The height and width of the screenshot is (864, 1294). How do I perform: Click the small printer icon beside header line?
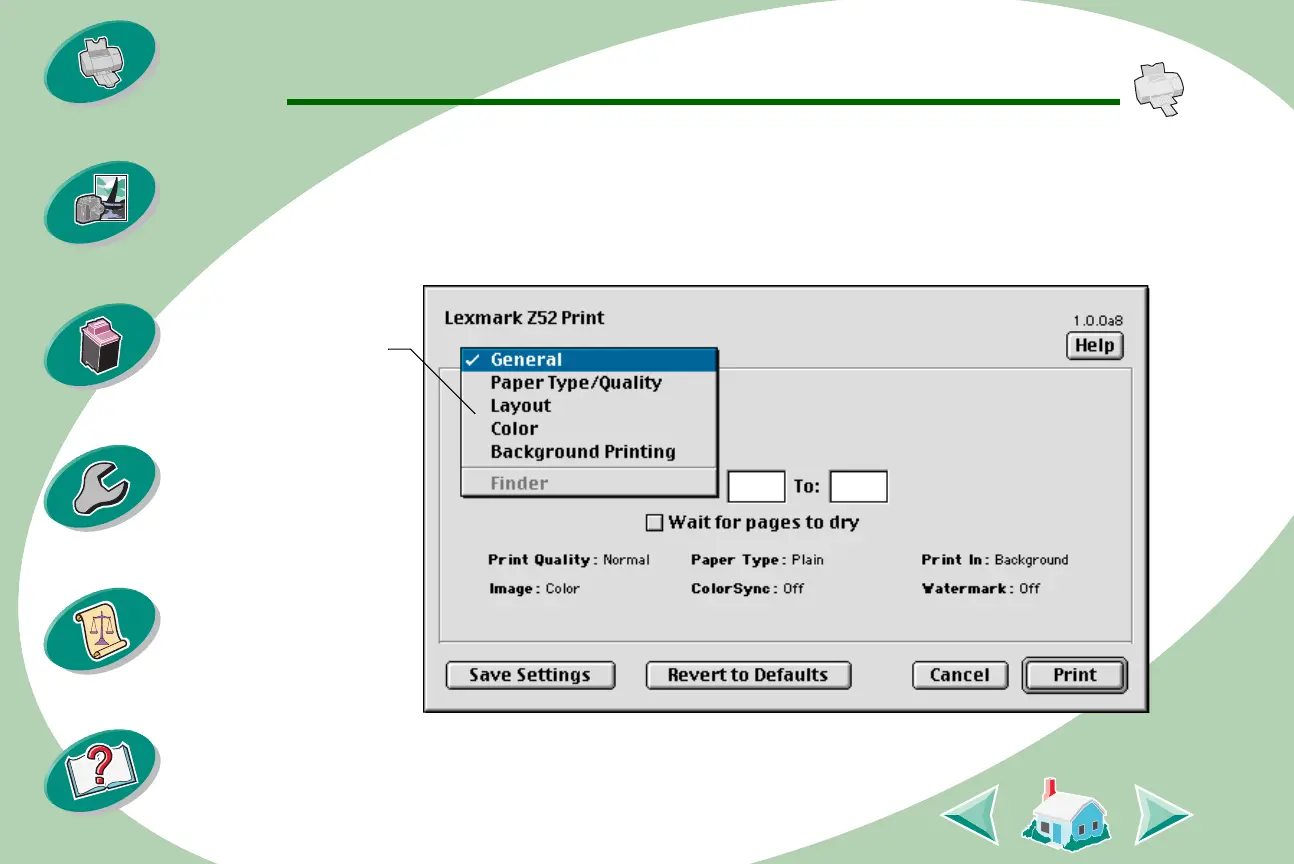click(x=1157, y=91)
